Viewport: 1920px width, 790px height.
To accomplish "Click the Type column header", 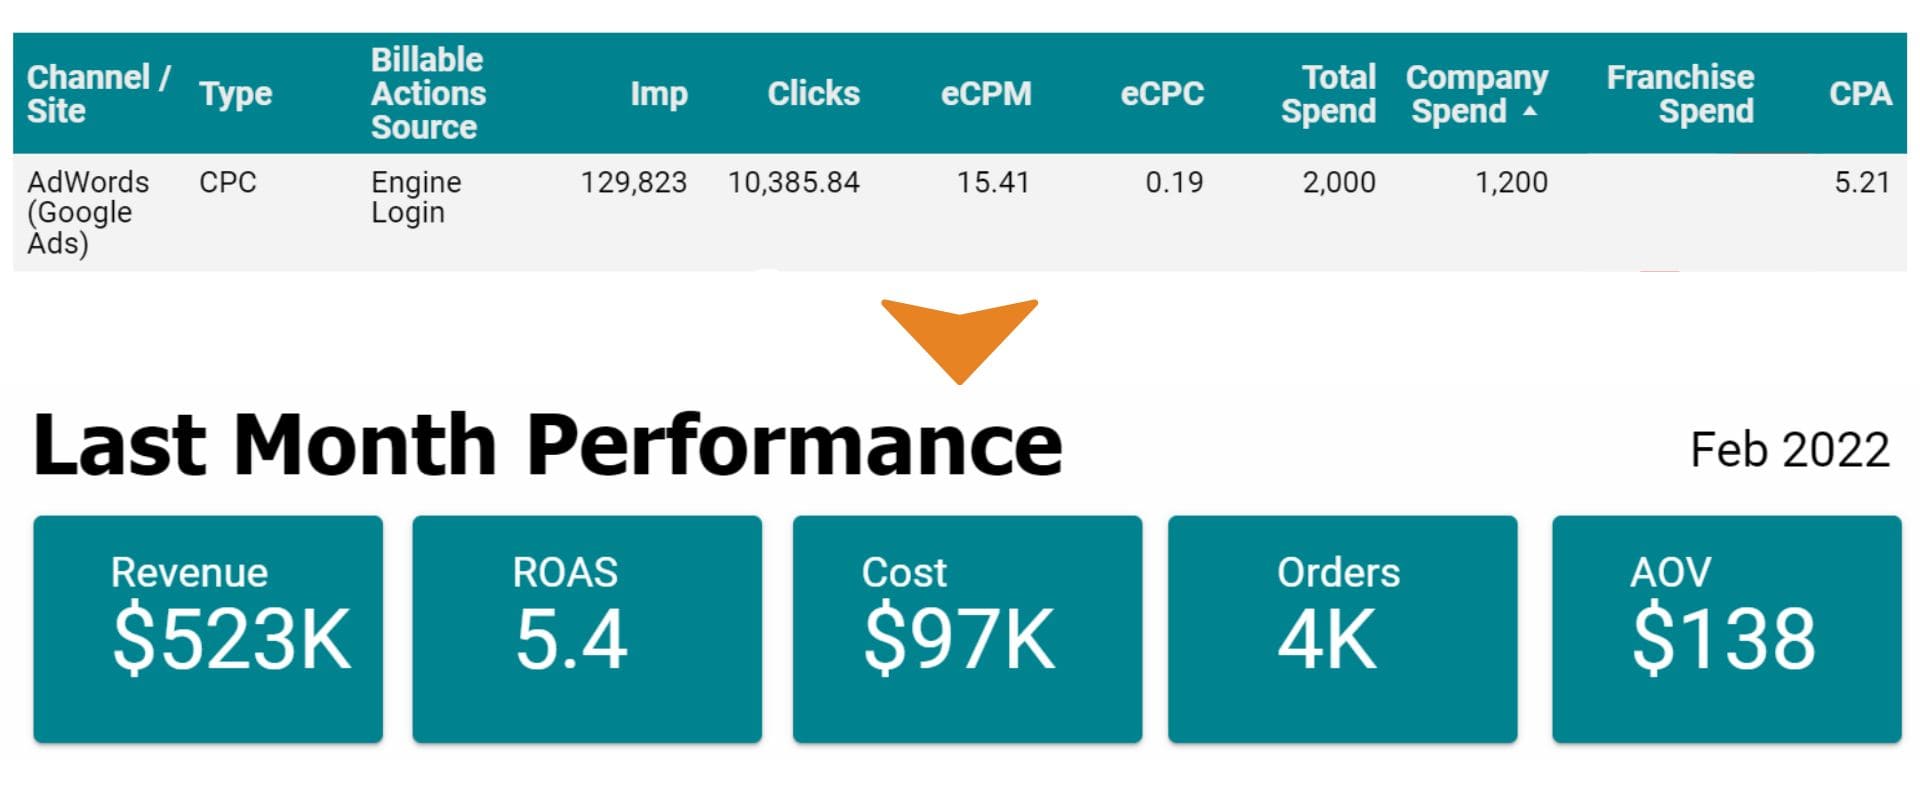I will tap(235, 94).
